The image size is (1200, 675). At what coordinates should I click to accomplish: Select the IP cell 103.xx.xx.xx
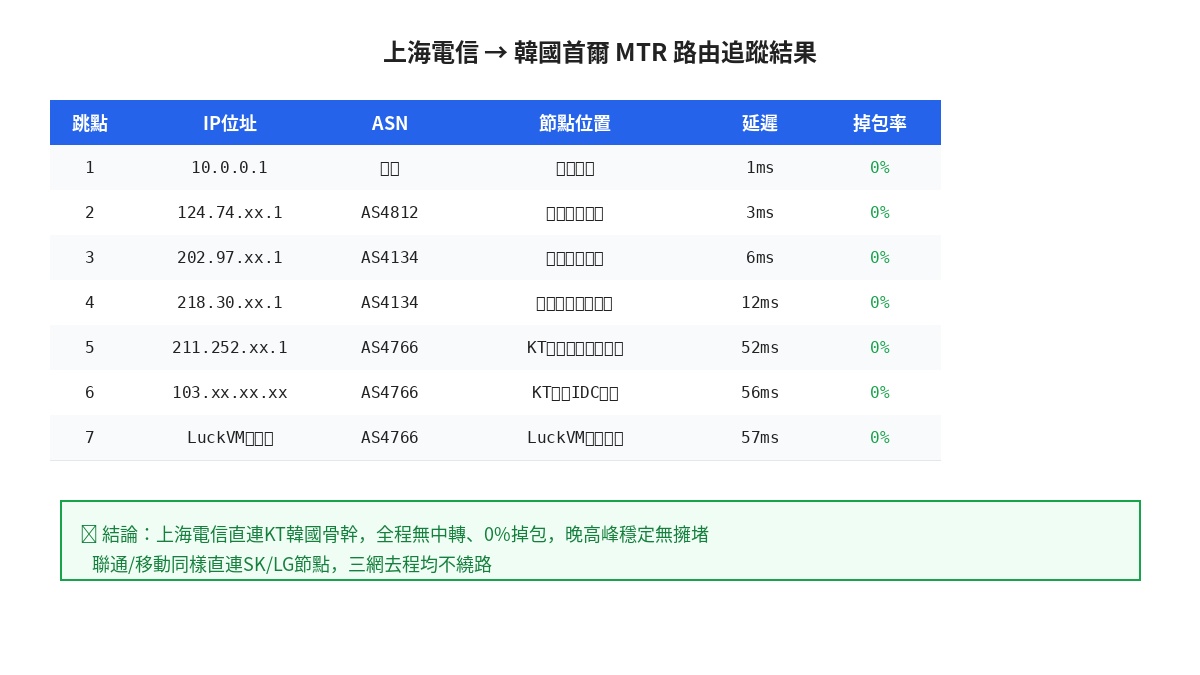(x=230, y=393)
